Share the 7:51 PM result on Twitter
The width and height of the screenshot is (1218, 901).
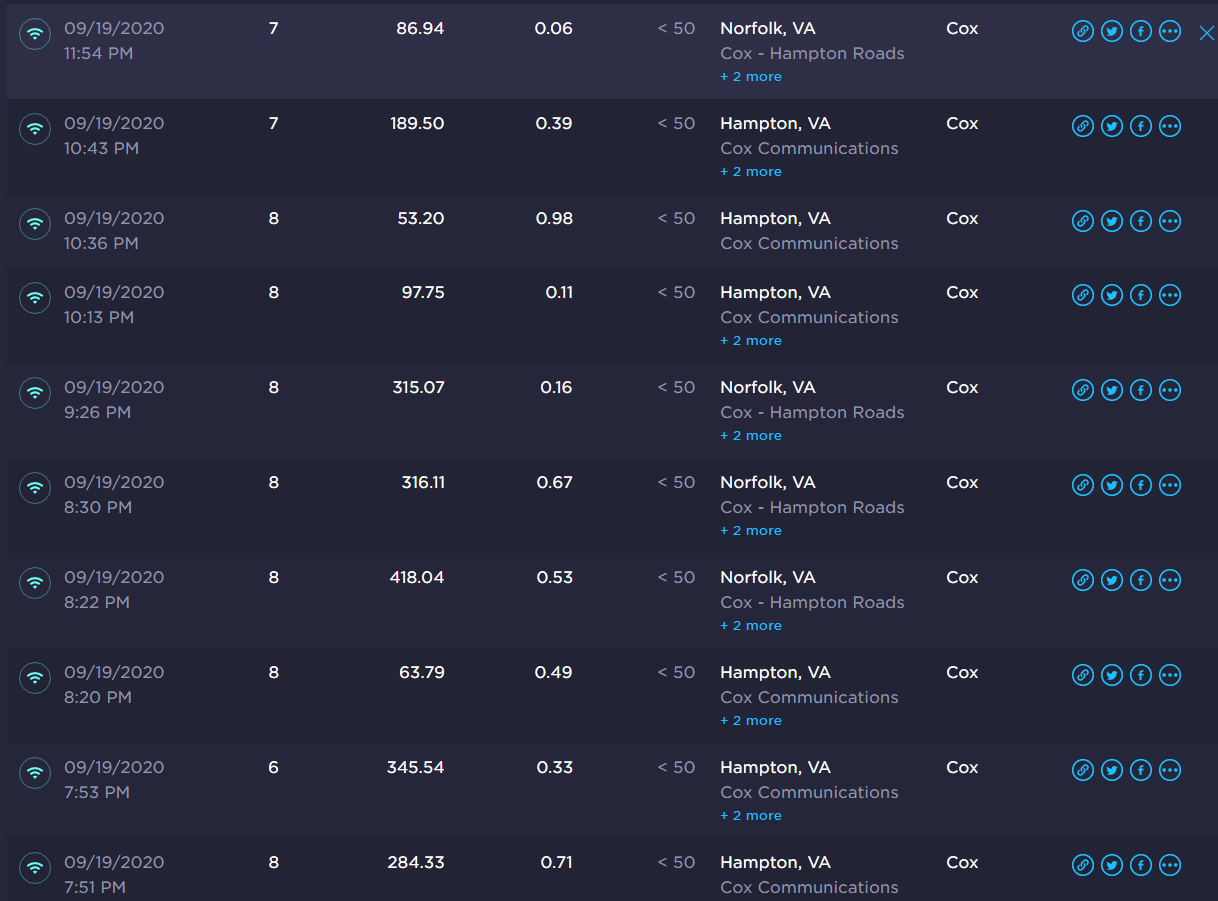(1112, 866)
